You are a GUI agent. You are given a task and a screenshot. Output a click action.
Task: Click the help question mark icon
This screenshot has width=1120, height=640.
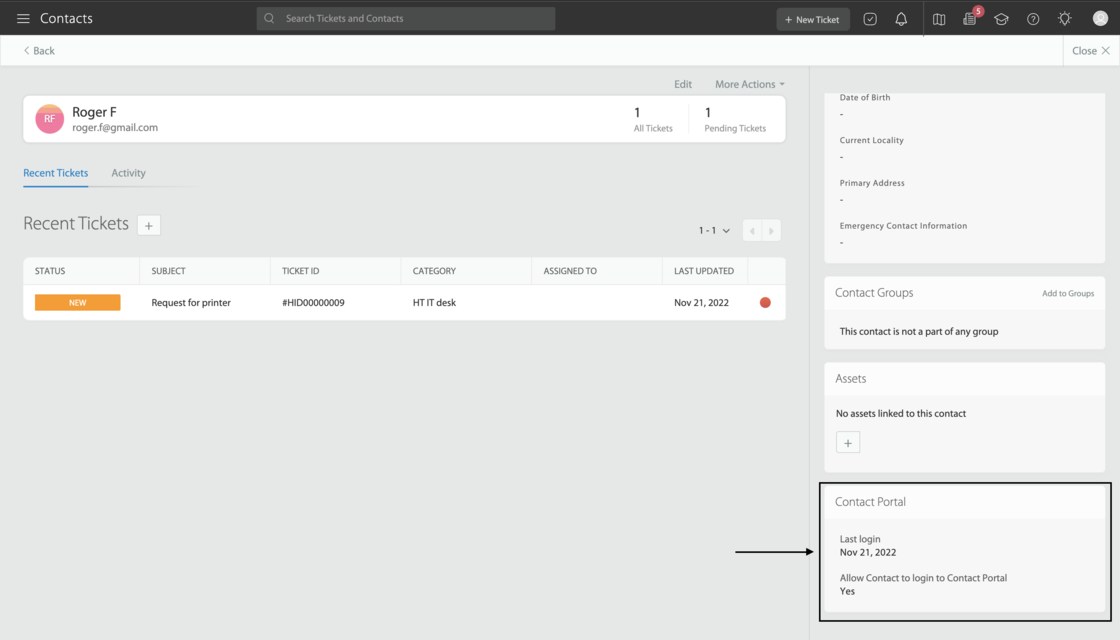(1033, 19)
